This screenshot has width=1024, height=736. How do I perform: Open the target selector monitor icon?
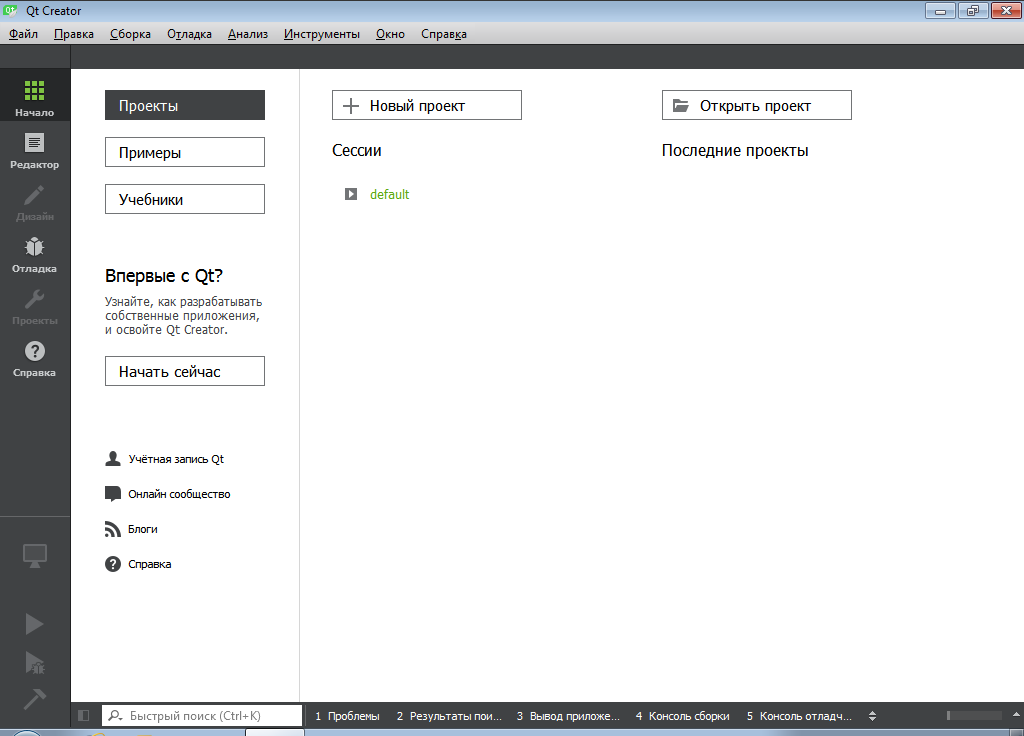click(35, 556)
